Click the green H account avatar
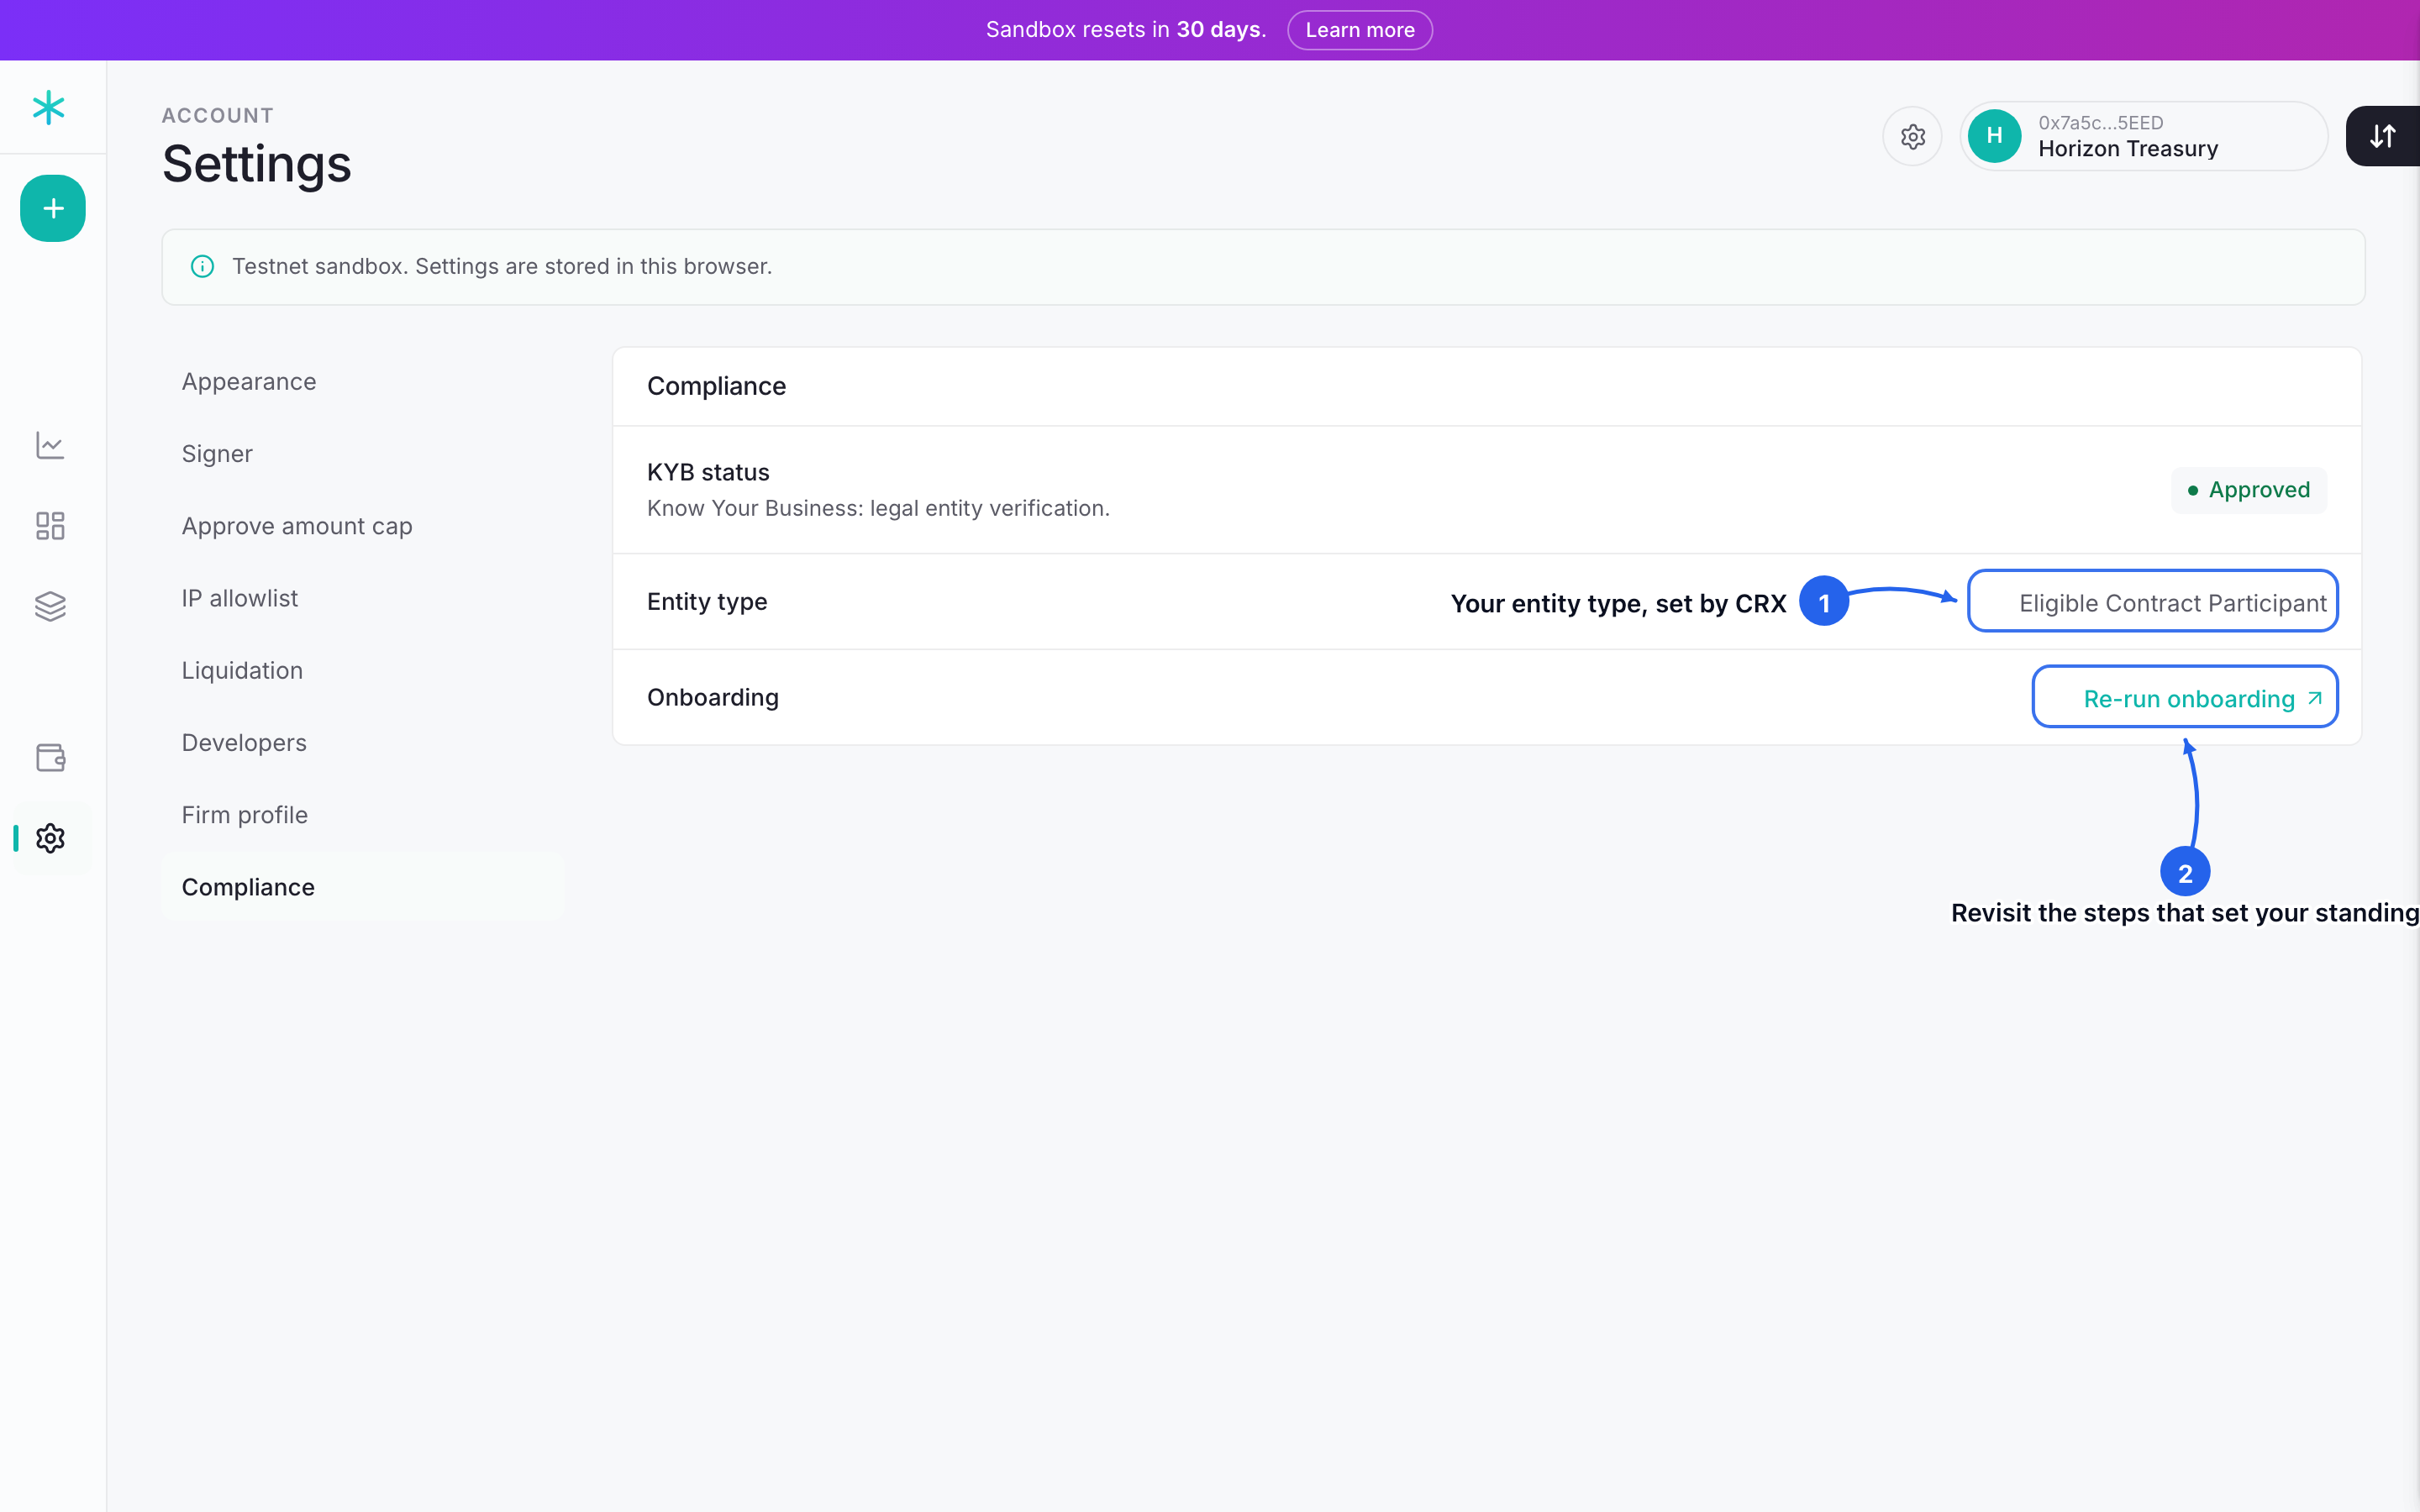Viewport: 2420px width, 1512px height. 1994,136
